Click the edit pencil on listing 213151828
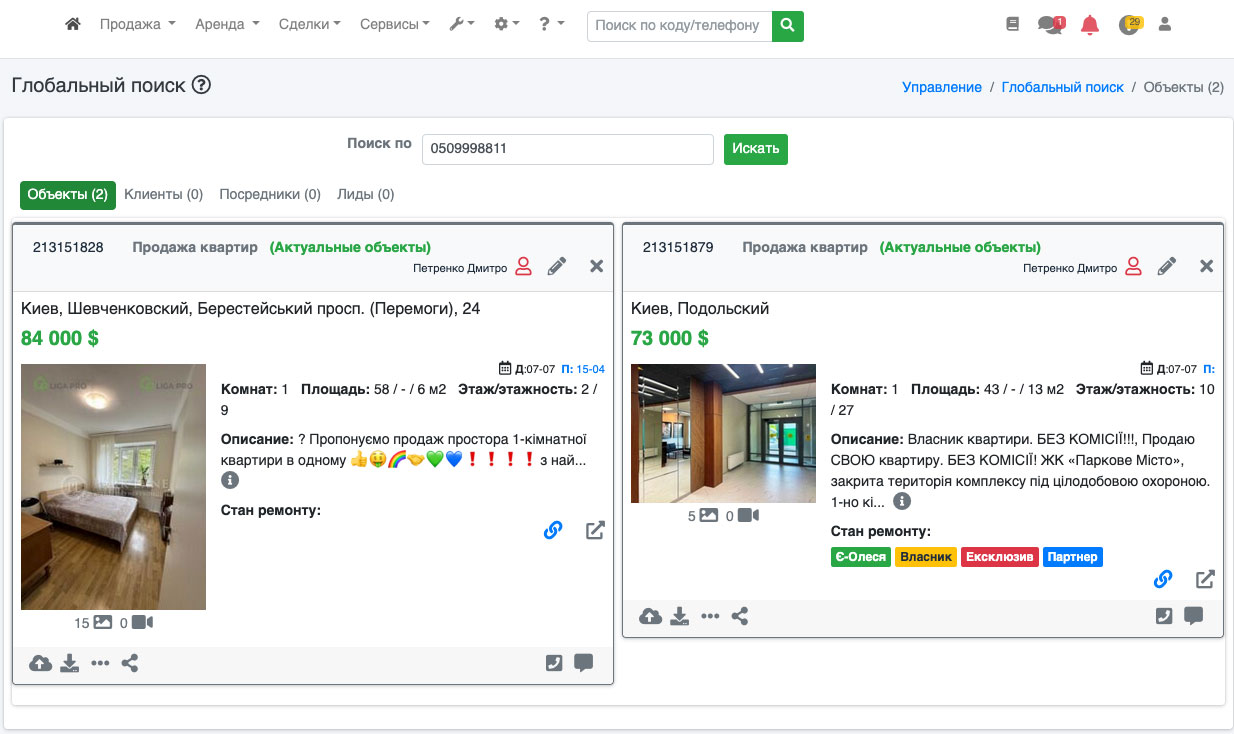1234x734 pixels. coord(557,266)
